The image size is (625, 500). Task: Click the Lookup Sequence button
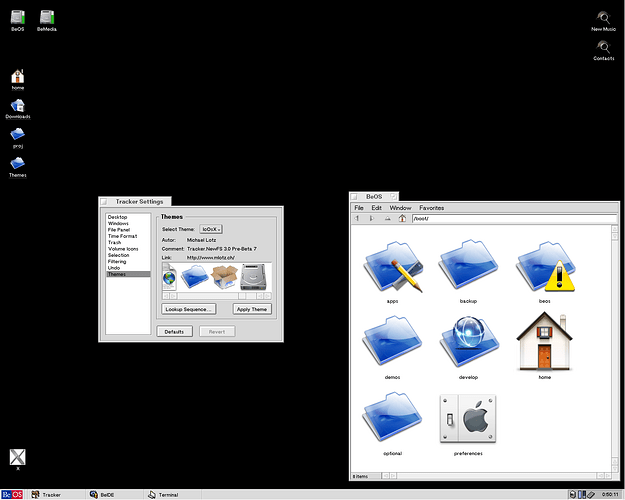(189, 309)
